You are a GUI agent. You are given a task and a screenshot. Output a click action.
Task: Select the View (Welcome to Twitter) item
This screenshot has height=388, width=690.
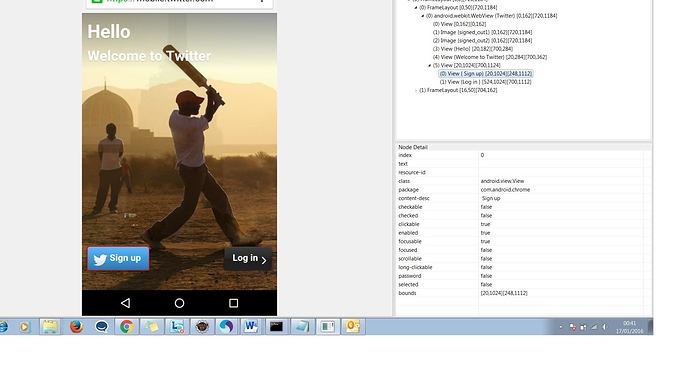tap(490, 57)
